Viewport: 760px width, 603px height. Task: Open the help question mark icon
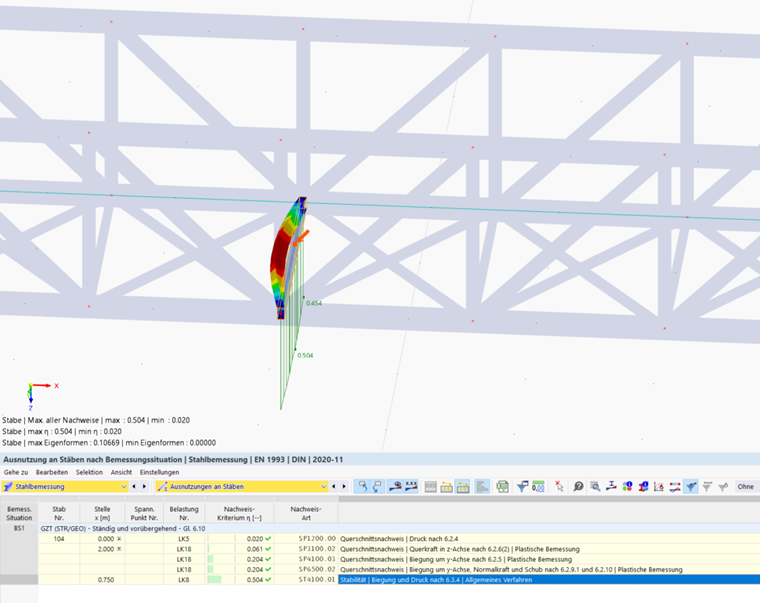coord(578,486)
